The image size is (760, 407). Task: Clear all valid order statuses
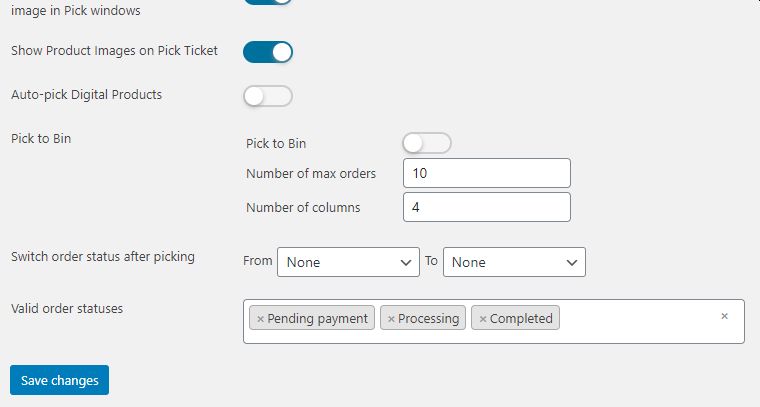(724, 316)
